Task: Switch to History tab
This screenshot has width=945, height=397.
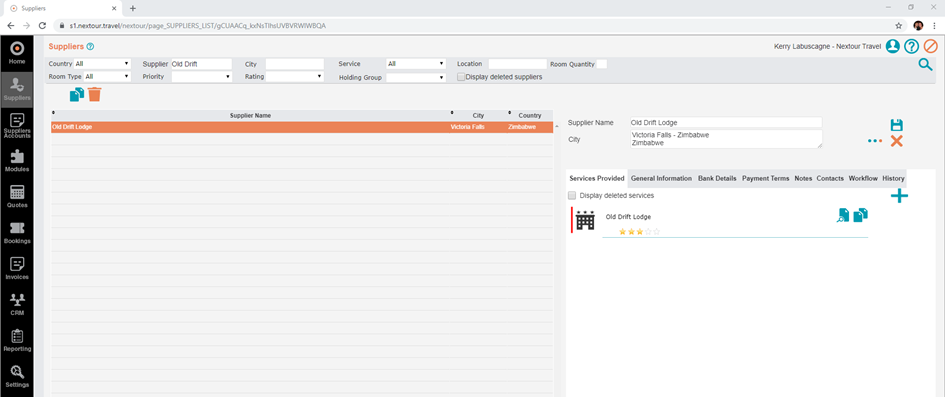Action: click(x=893, y=179)
